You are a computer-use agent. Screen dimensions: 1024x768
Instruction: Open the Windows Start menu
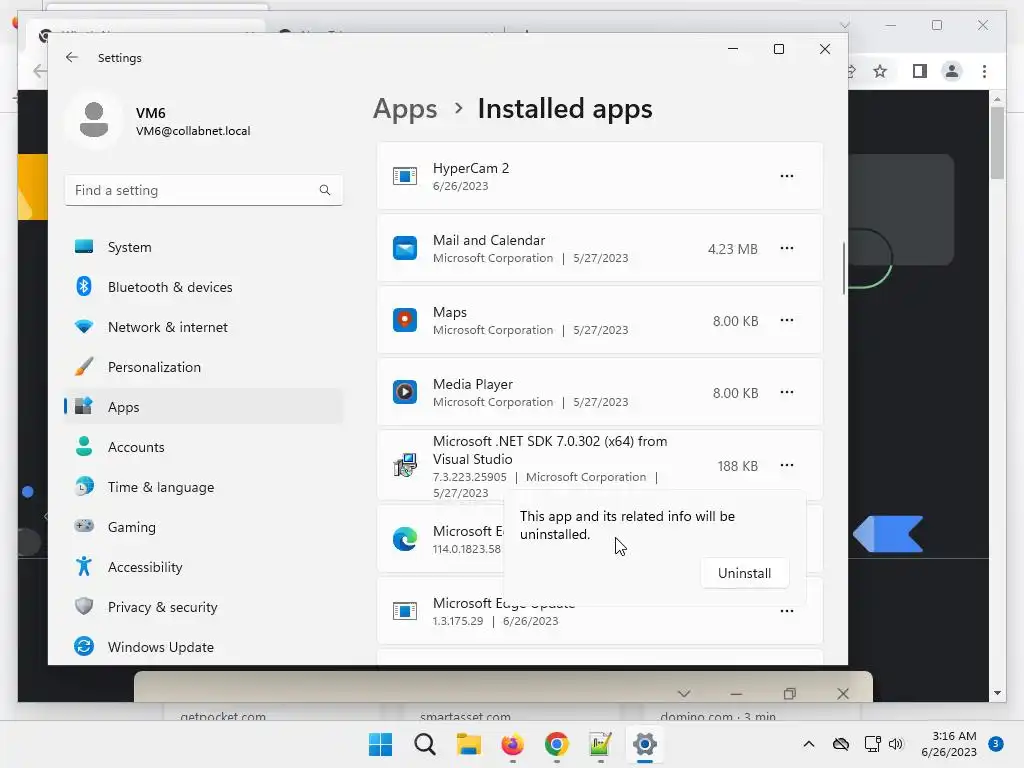[x=380, y=744]
